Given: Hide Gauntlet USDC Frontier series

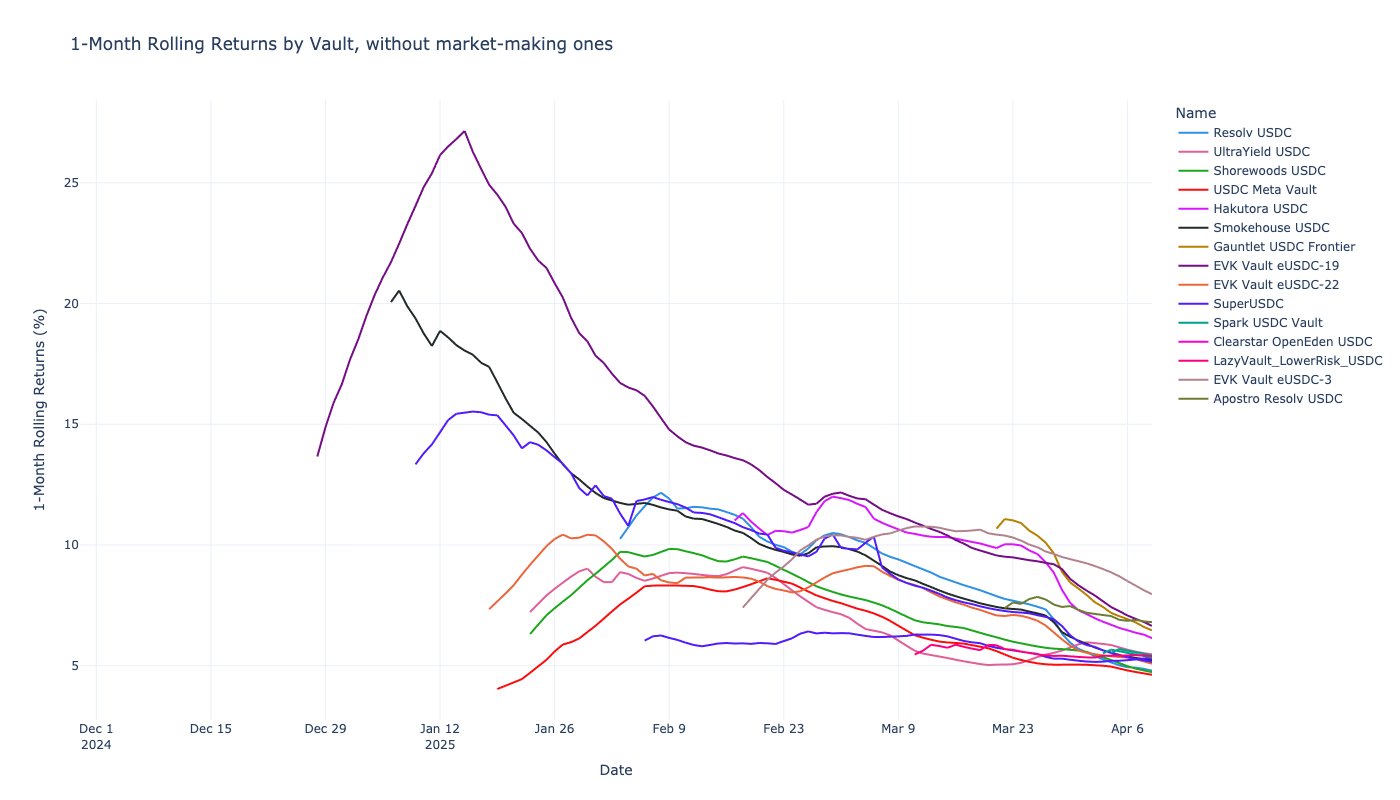Looking at the screenshot, I should [1284, 247].
